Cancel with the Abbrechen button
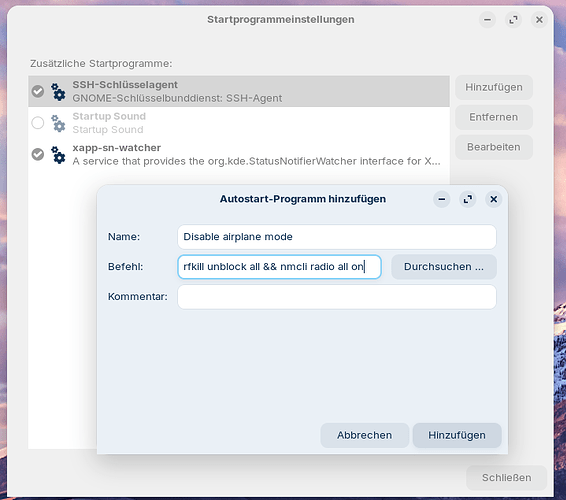 tap(365, 435)
